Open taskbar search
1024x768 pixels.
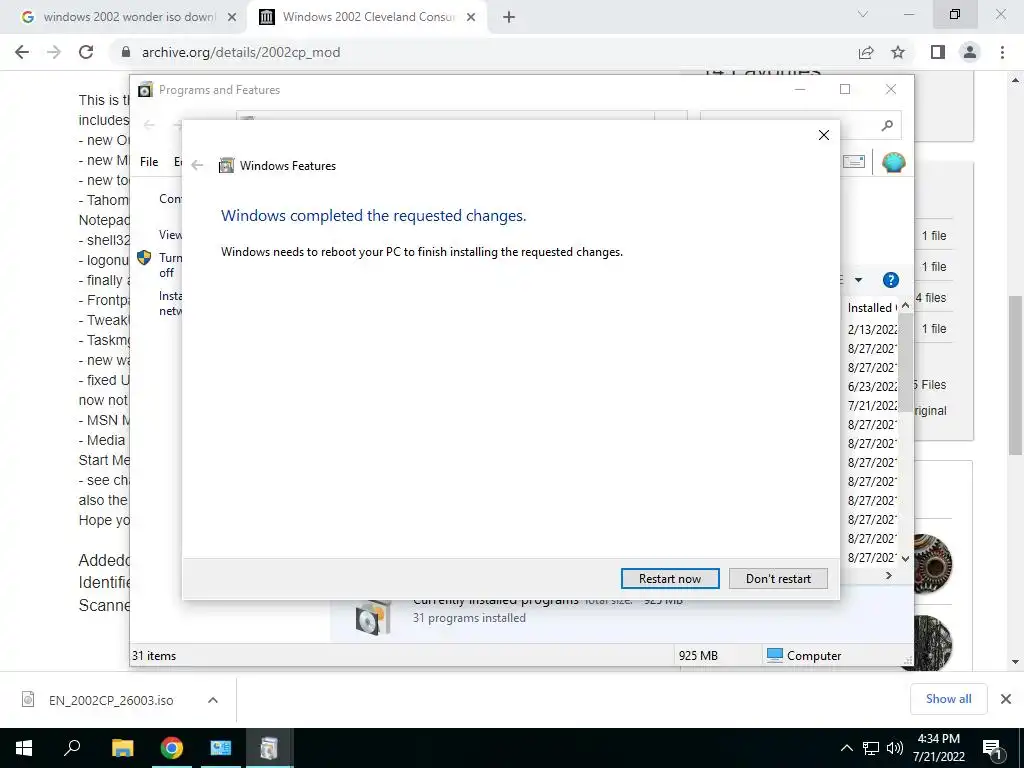[72, 748]
